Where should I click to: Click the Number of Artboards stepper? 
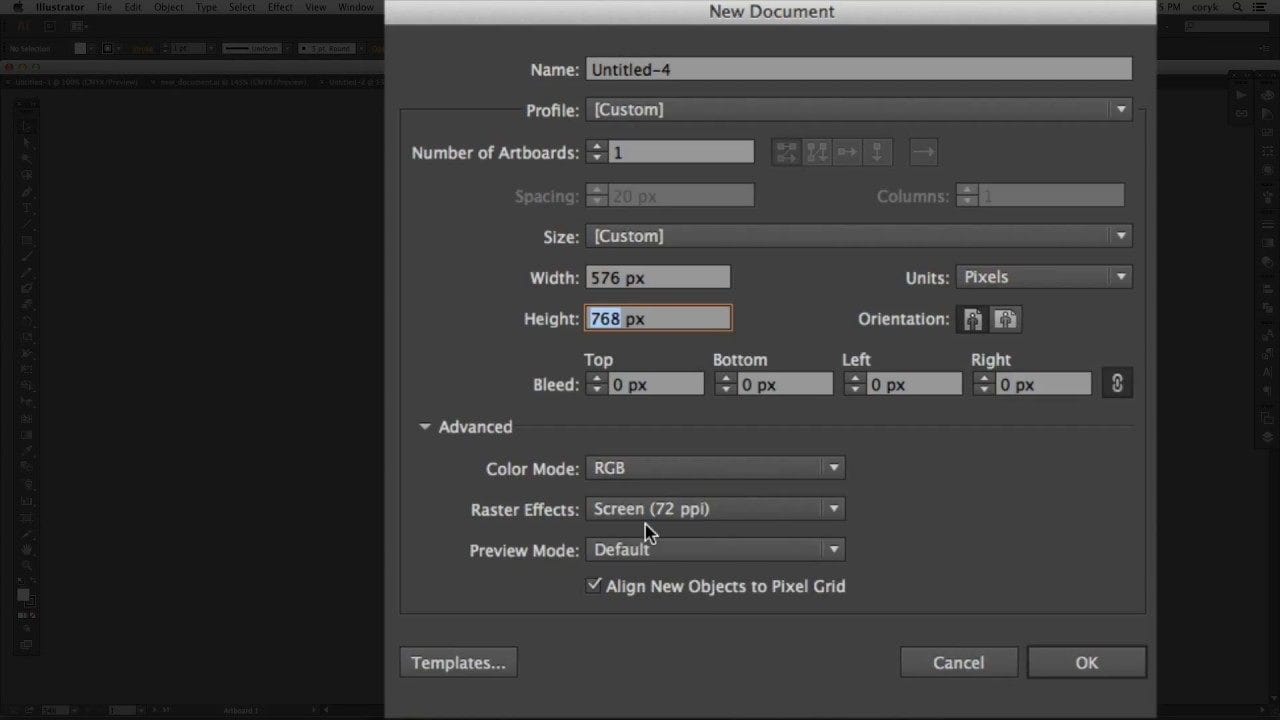597,152
